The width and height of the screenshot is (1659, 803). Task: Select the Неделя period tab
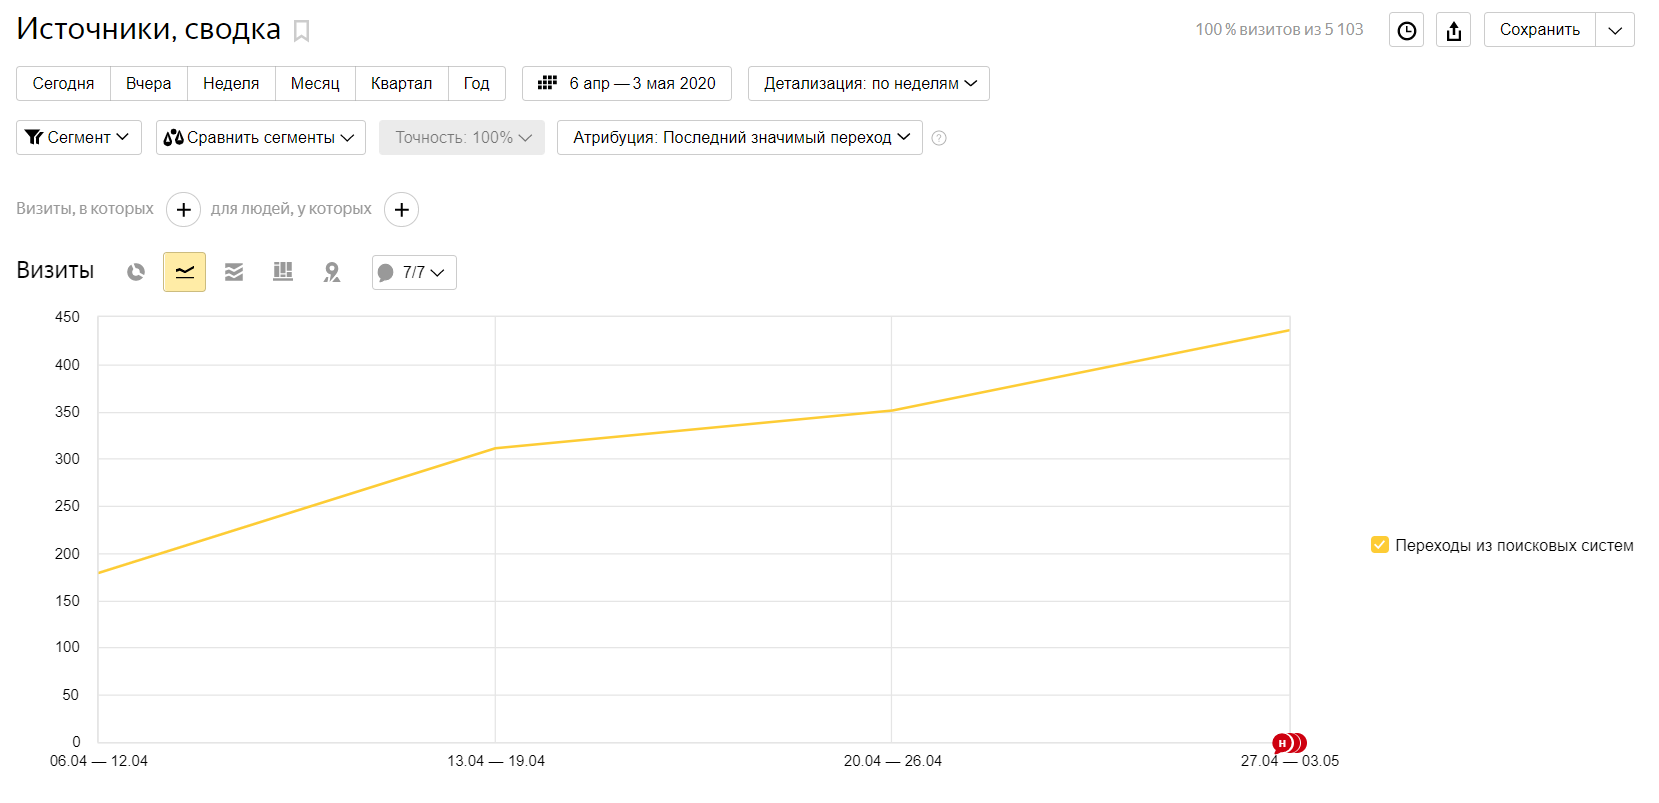tap(231, 84)
